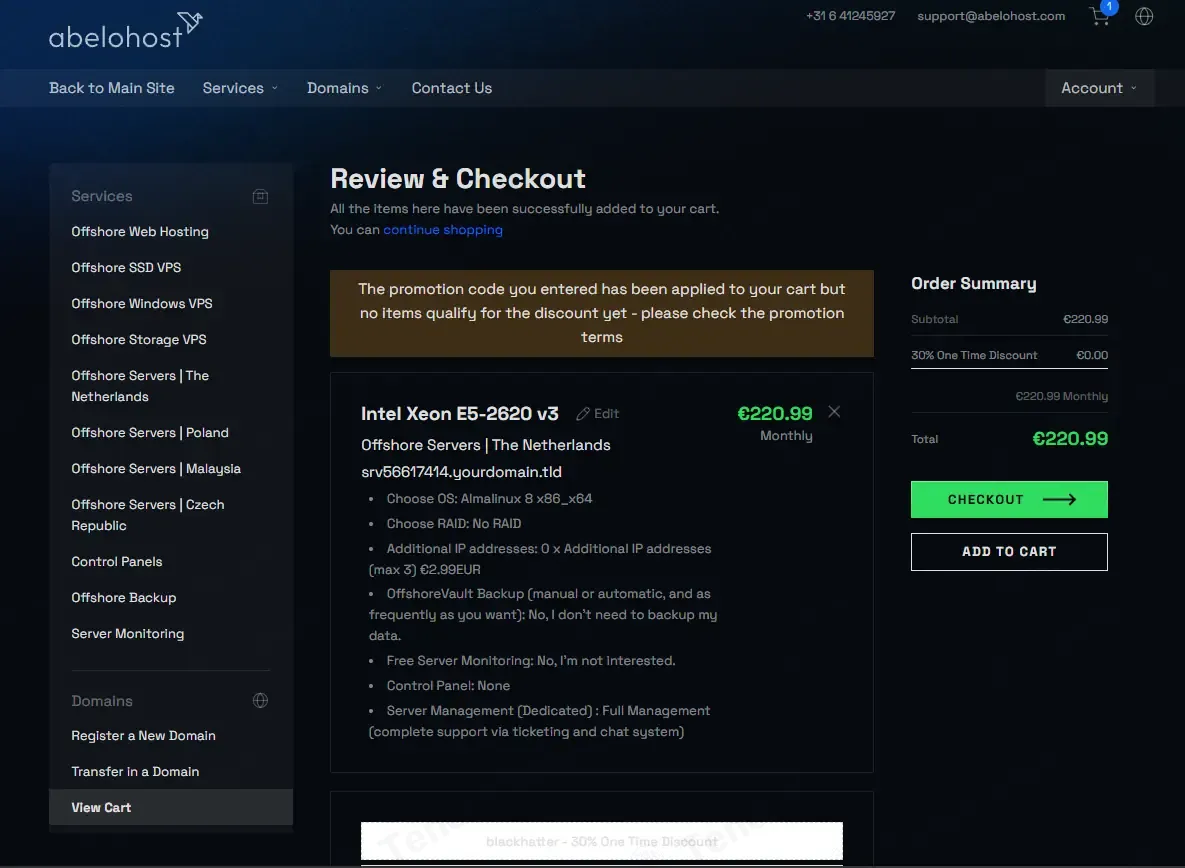This screenshot has height=868, width=1185.
Task: Click the support@abelohost.com email
Action: click(991, 16)
